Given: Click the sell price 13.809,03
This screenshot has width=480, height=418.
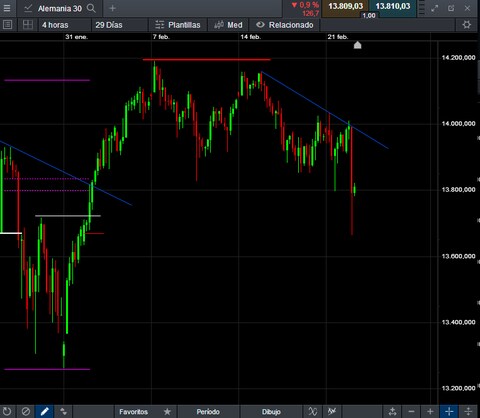Looking at the screenshot, I should pos(345,6).
